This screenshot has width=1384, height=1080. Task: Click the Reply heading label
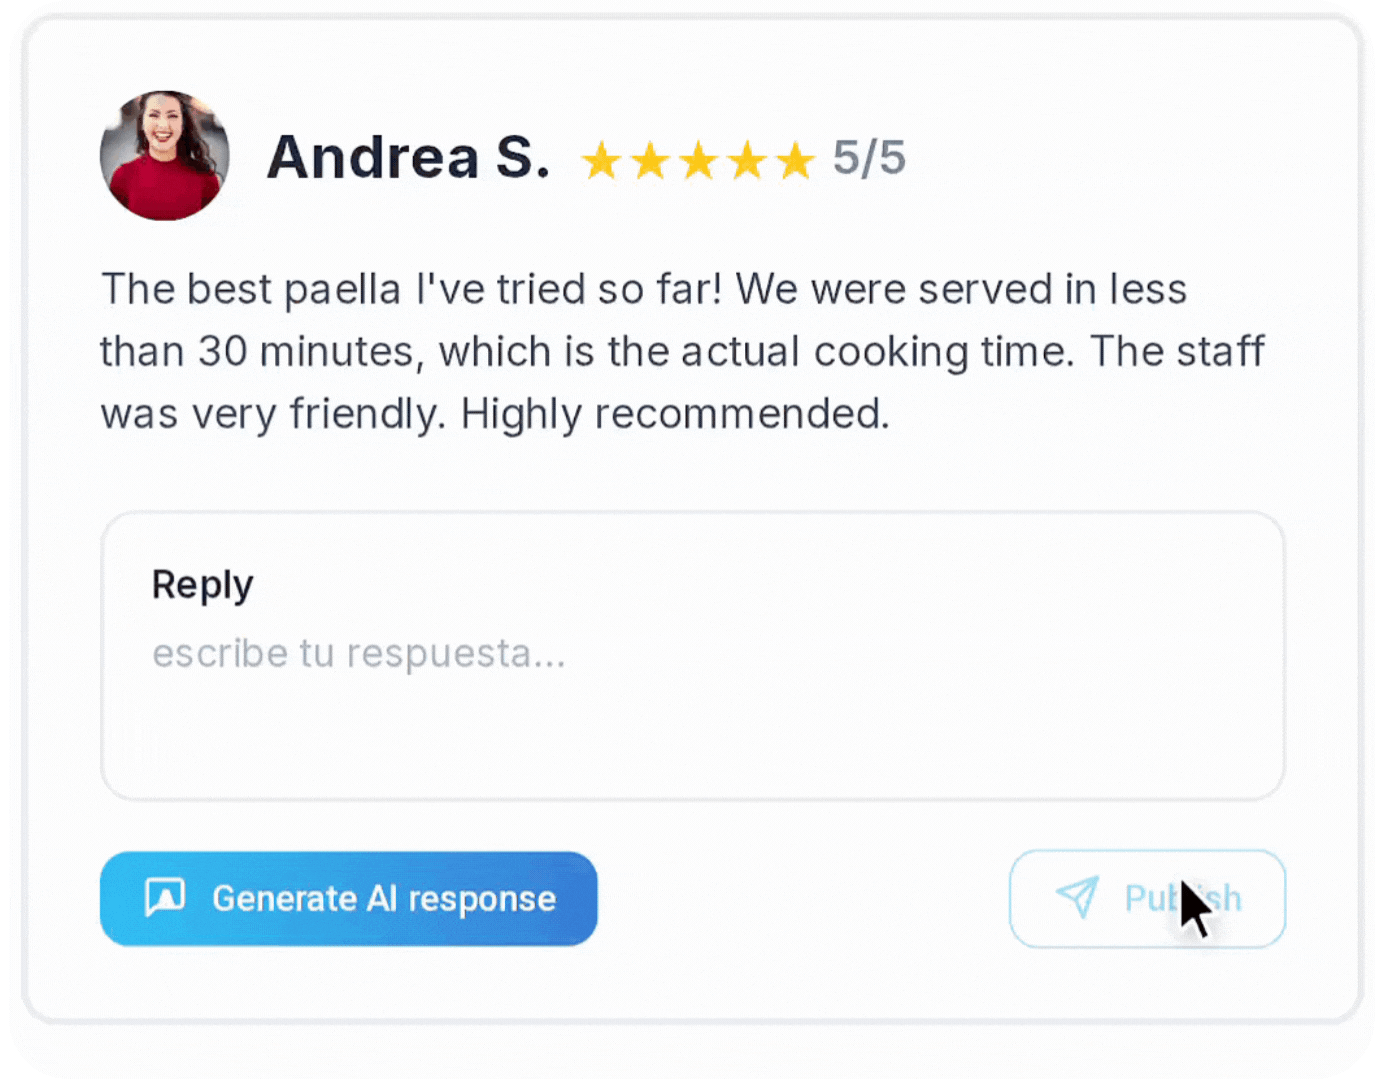(x=203, y=585)
